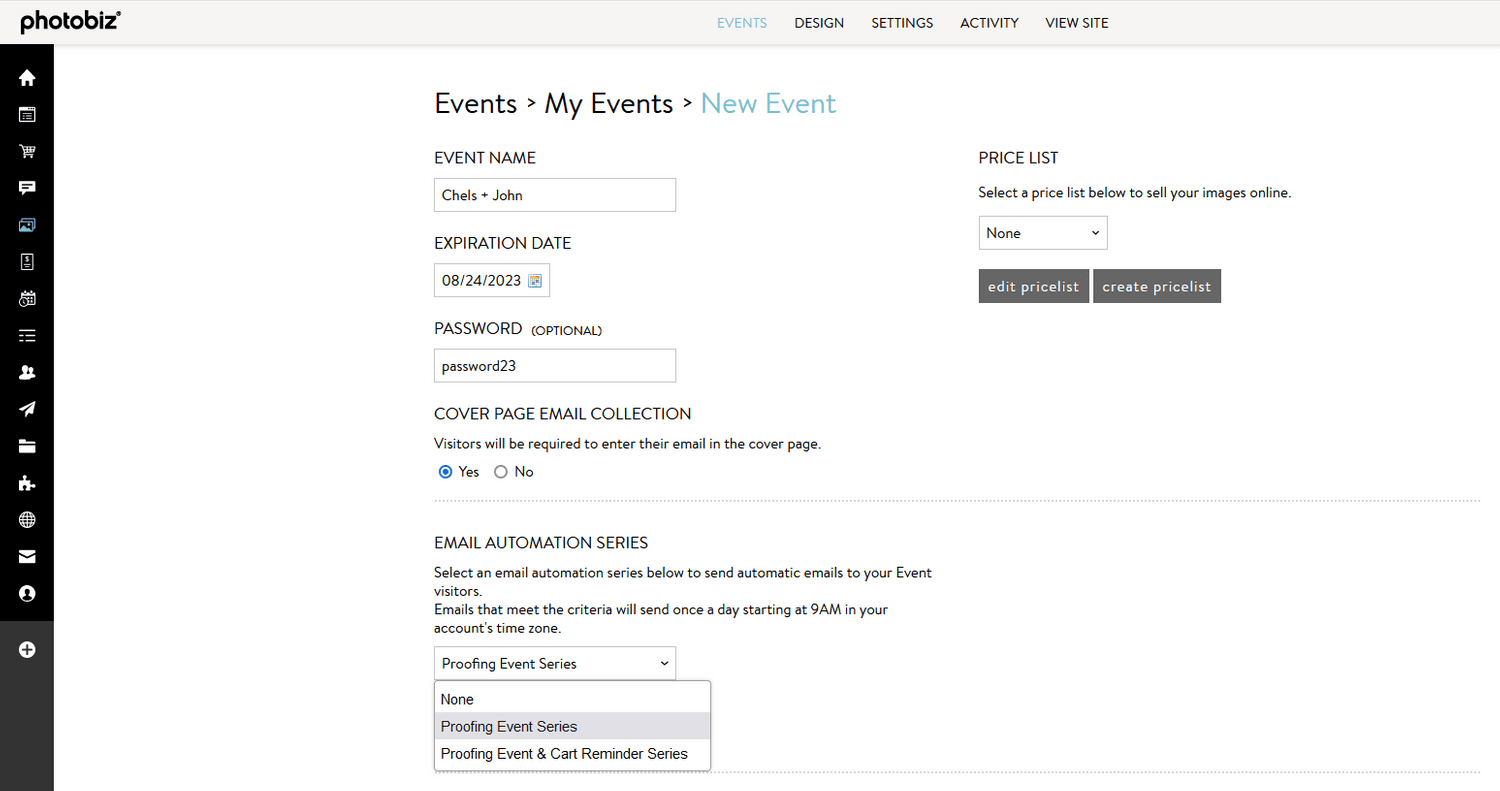
Task: Click the invoice document icon in the sidebar
Action: [27, 261]
